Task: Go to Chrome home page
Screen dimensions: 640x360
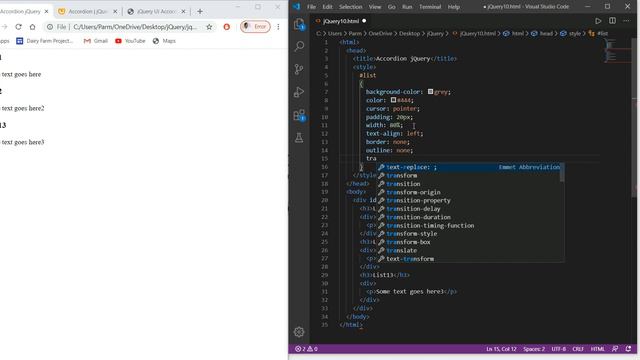Action: pyautogui.click(x=33, y=27)
